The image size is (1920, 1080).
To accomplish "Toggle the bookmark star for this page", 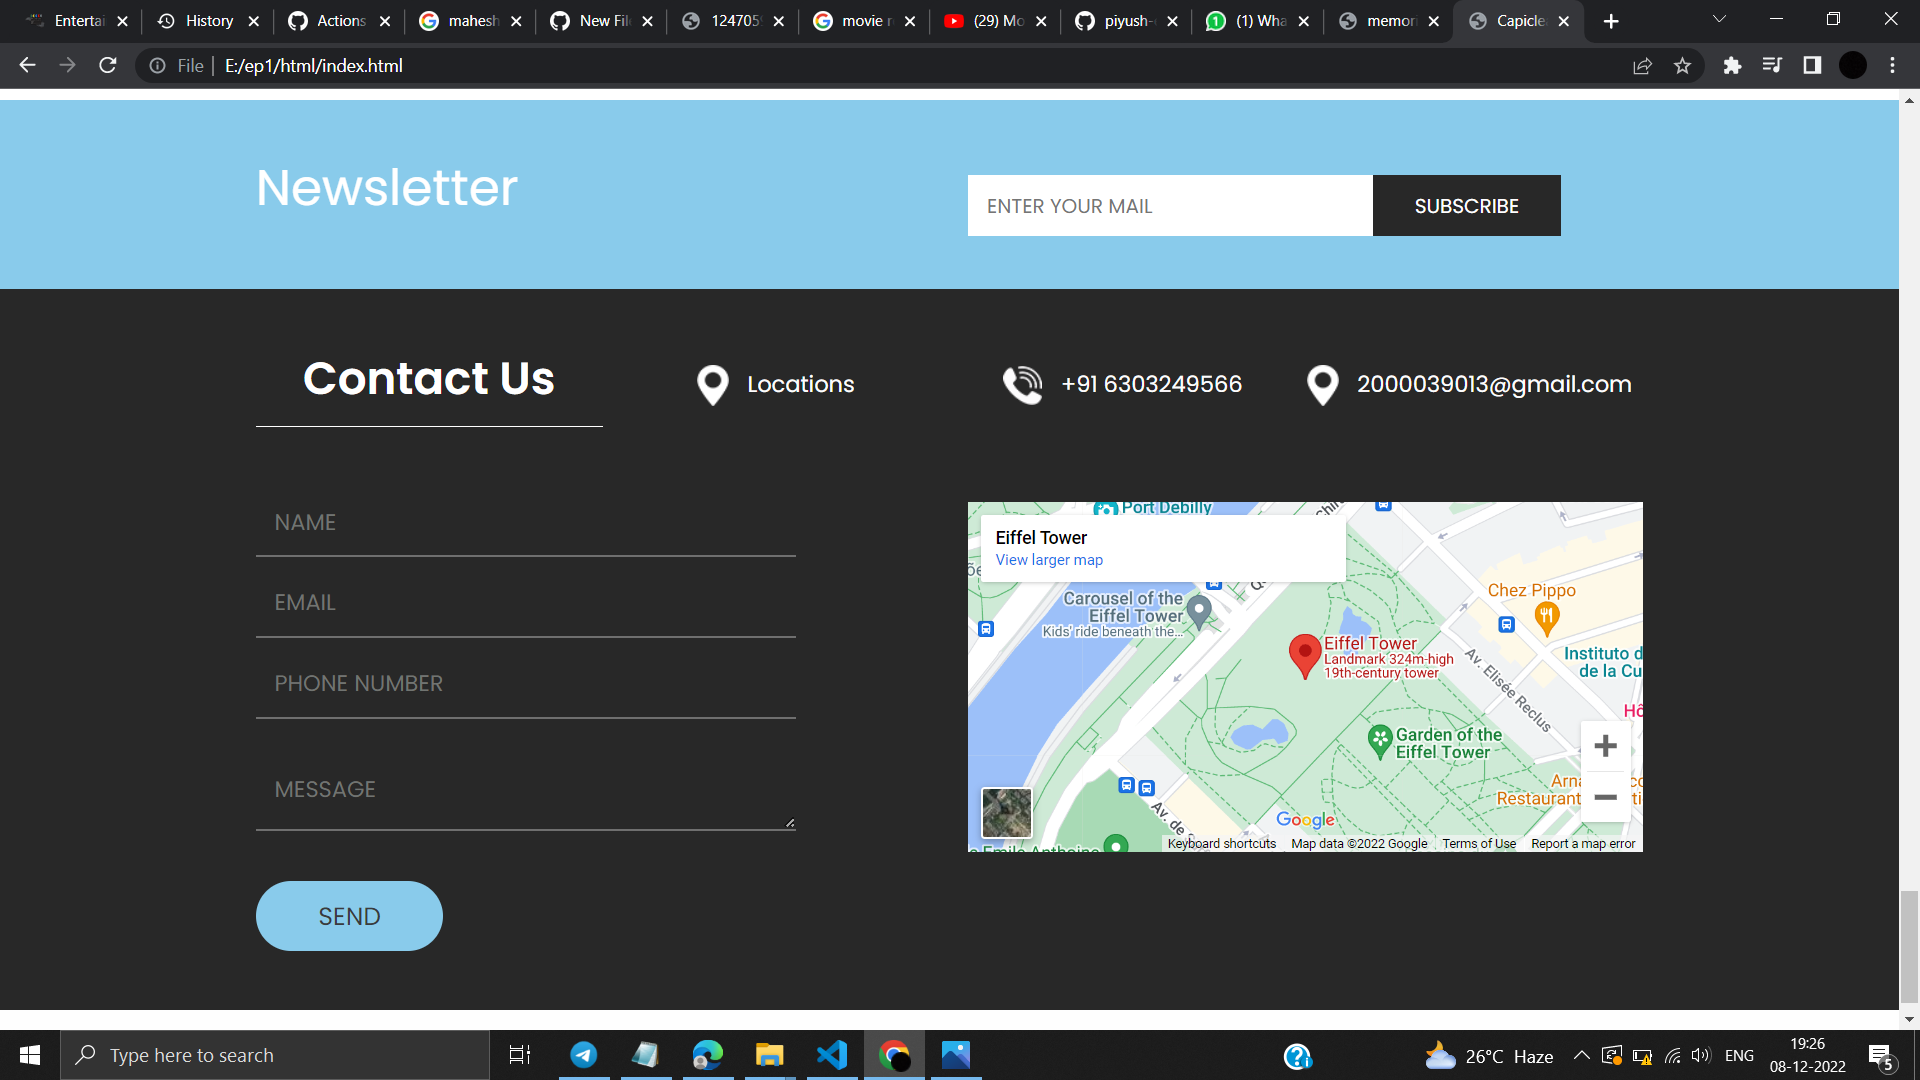I will click(1683, 65).
